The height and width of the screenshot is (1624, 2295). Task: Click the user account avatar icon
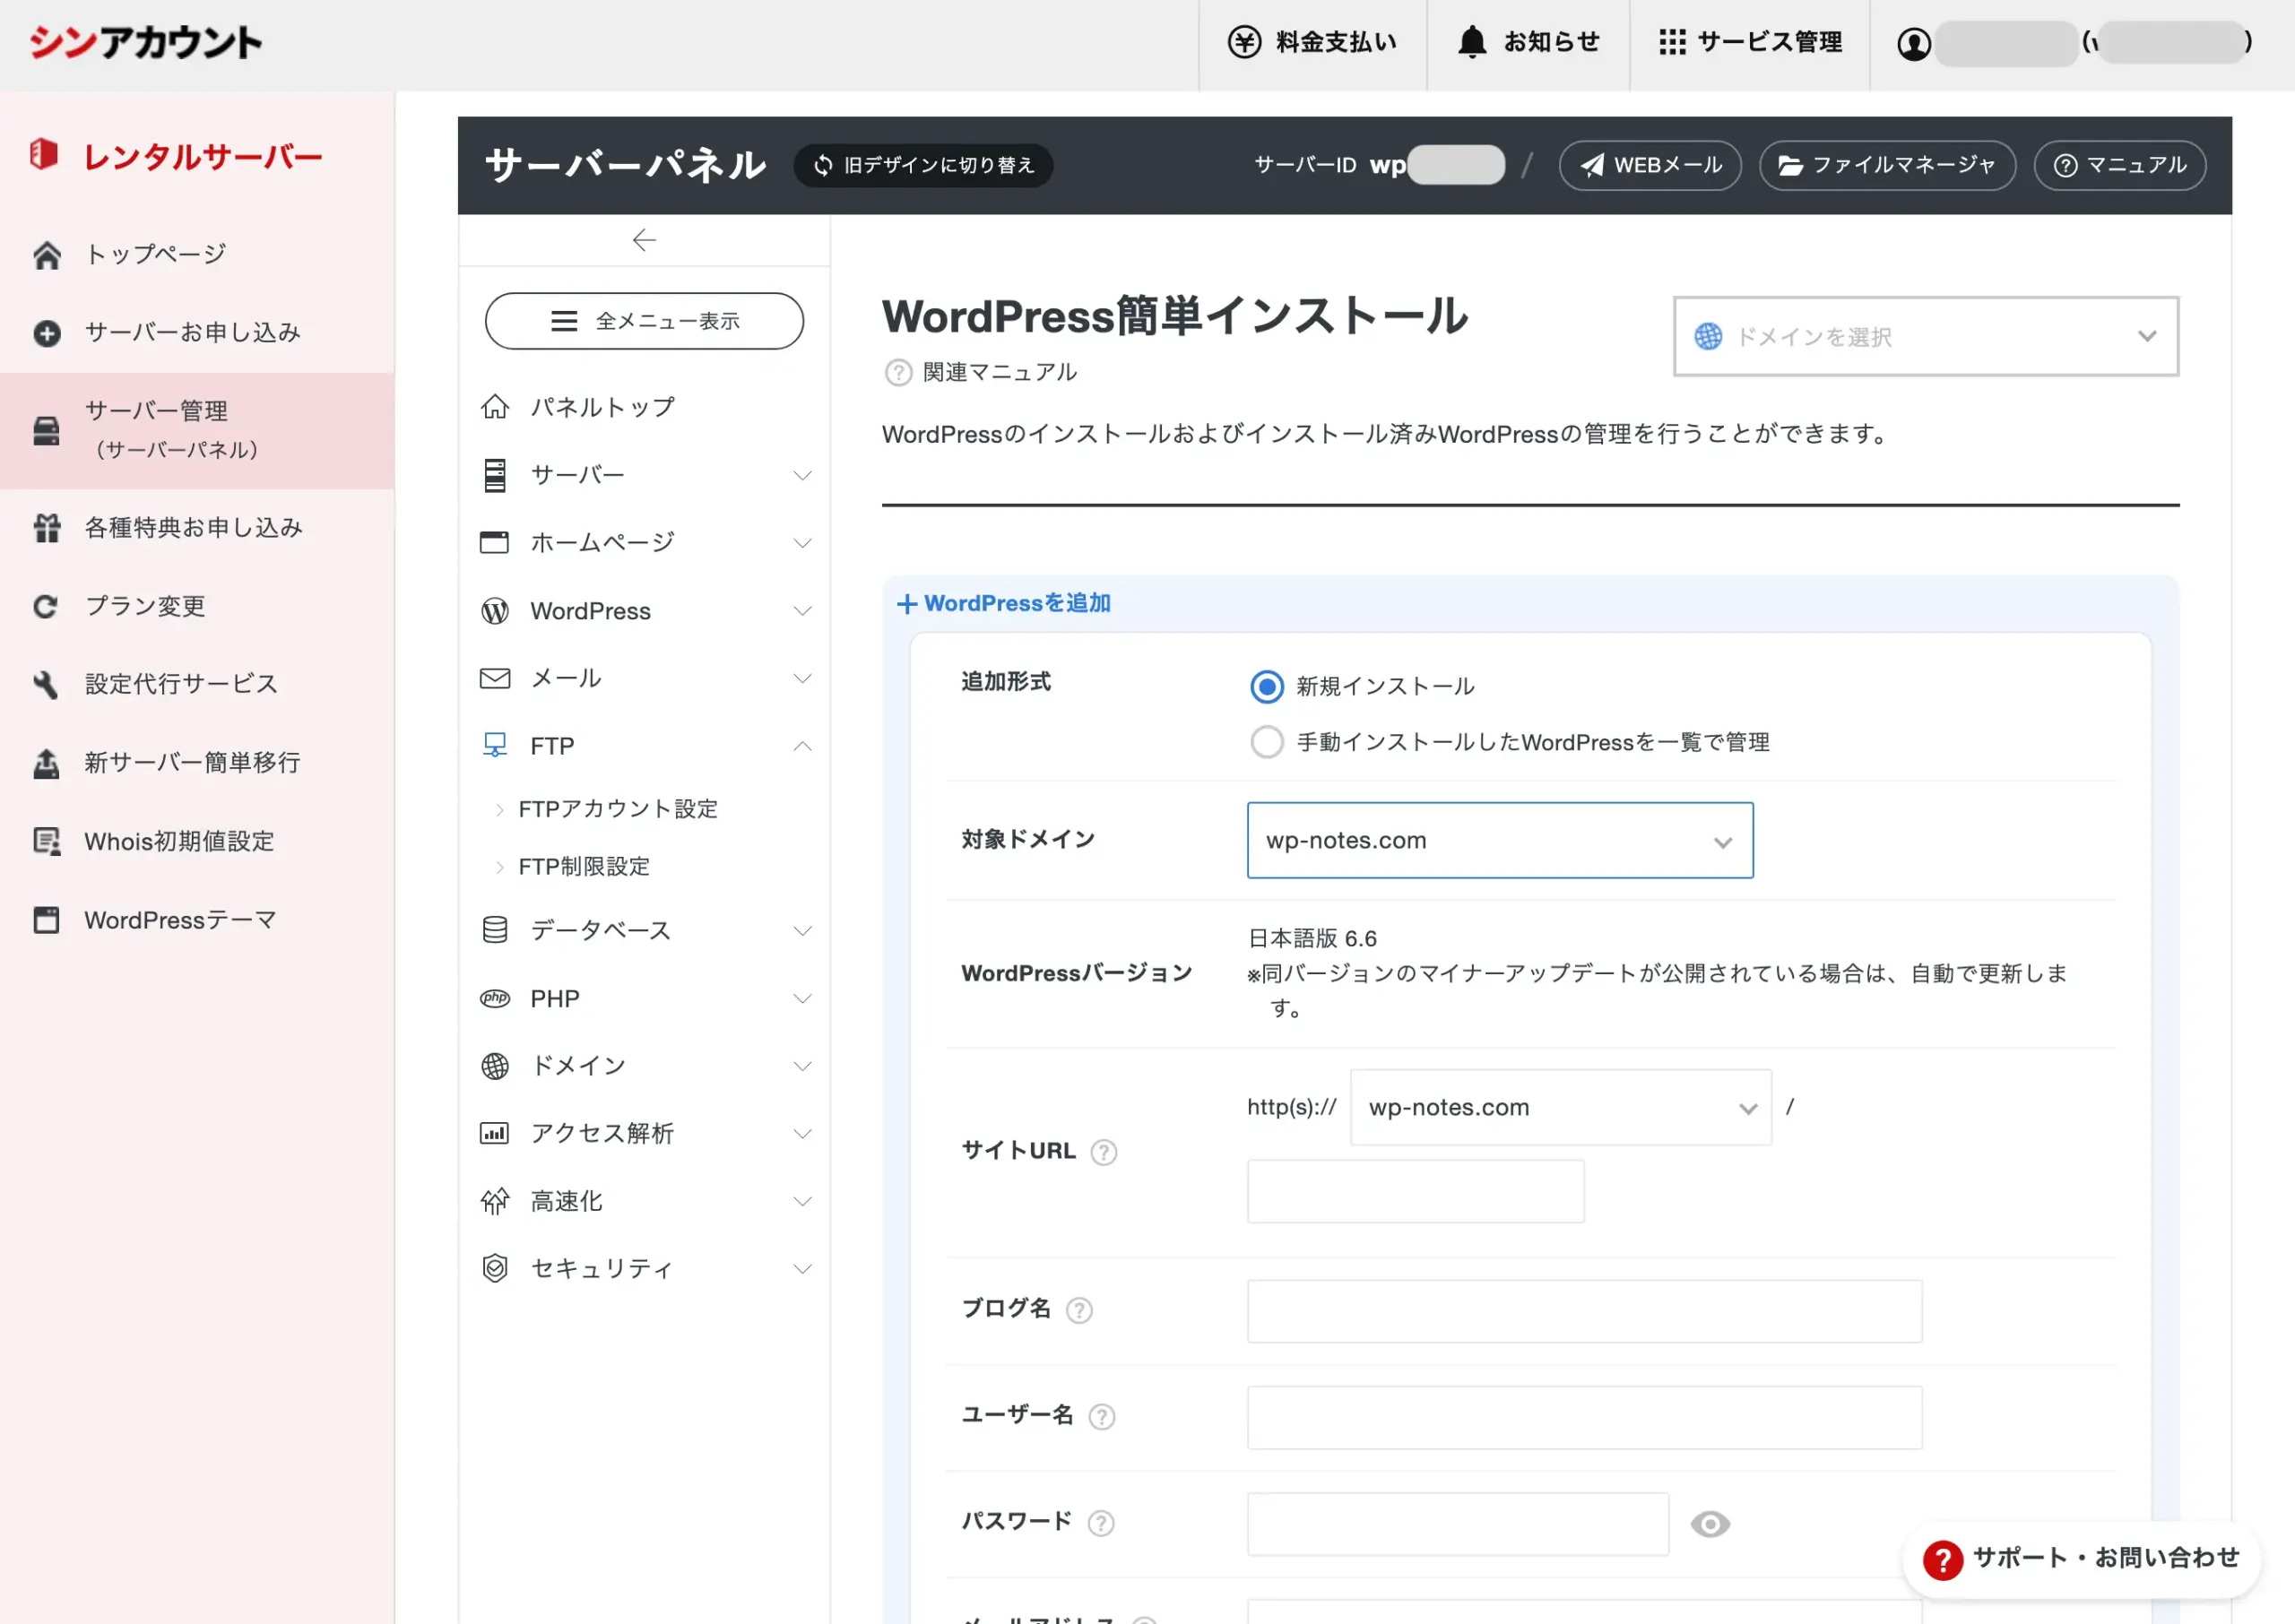[x=1913, y=44]
